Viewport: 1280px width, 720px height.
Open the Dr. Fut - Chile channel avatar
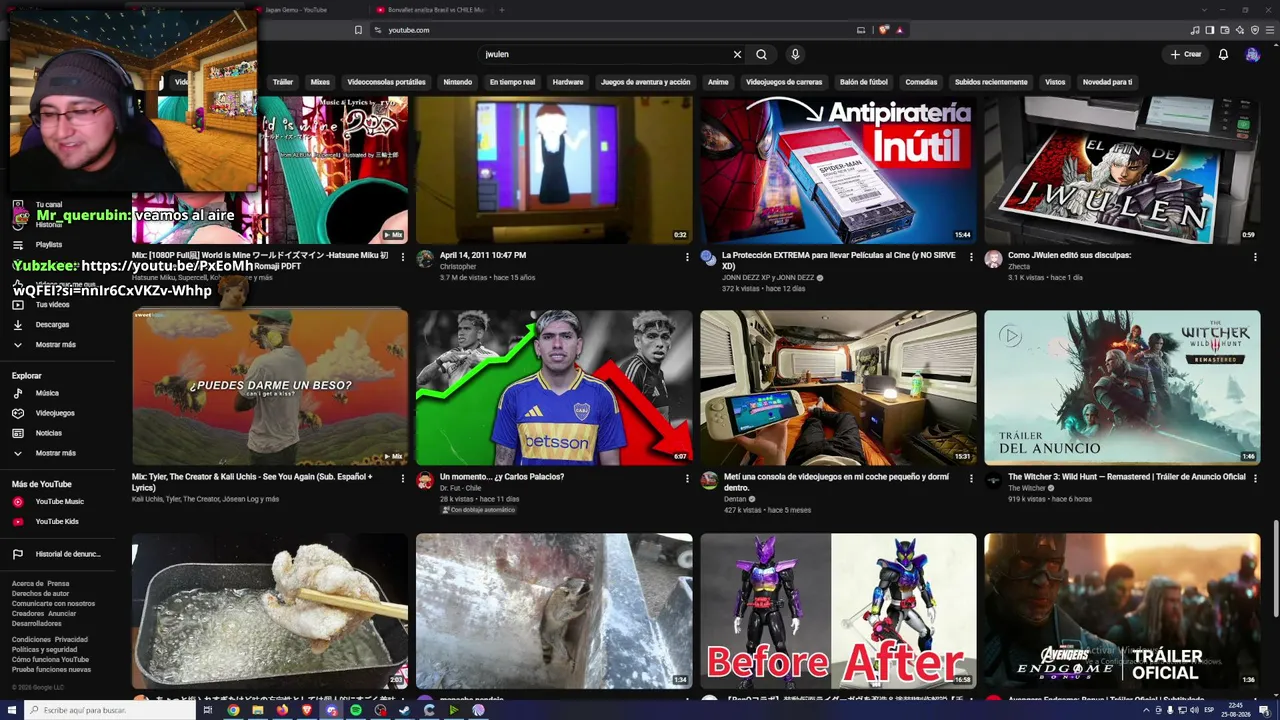(425, 481)
